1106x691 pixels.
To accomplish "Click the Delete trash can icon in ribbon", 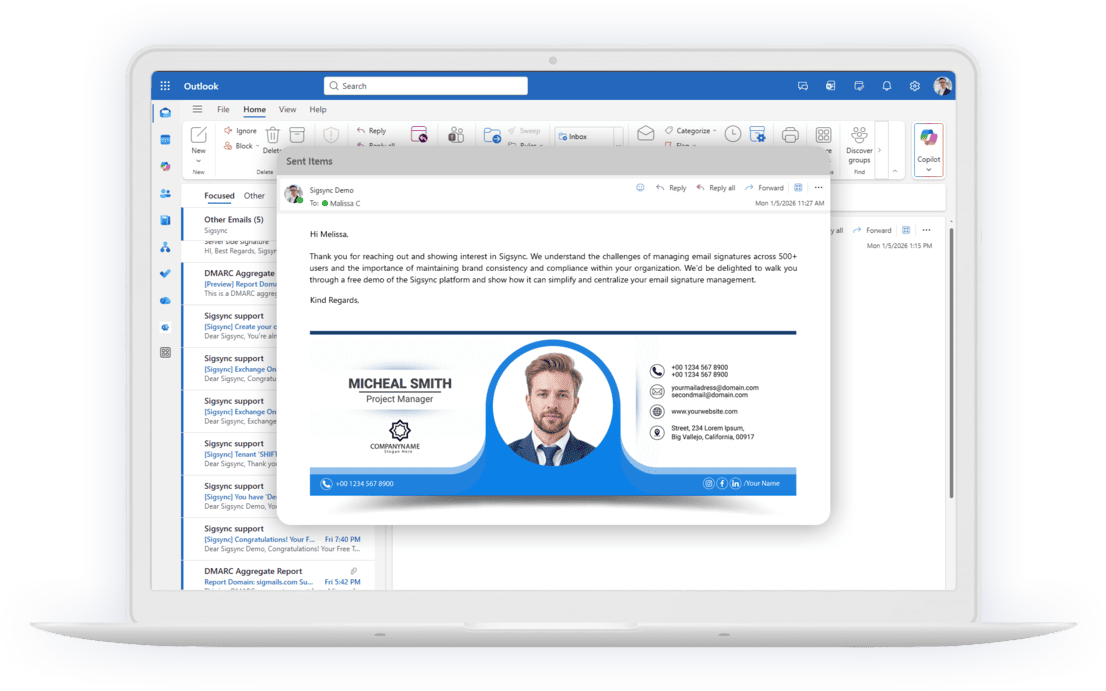I will point(273,135).
